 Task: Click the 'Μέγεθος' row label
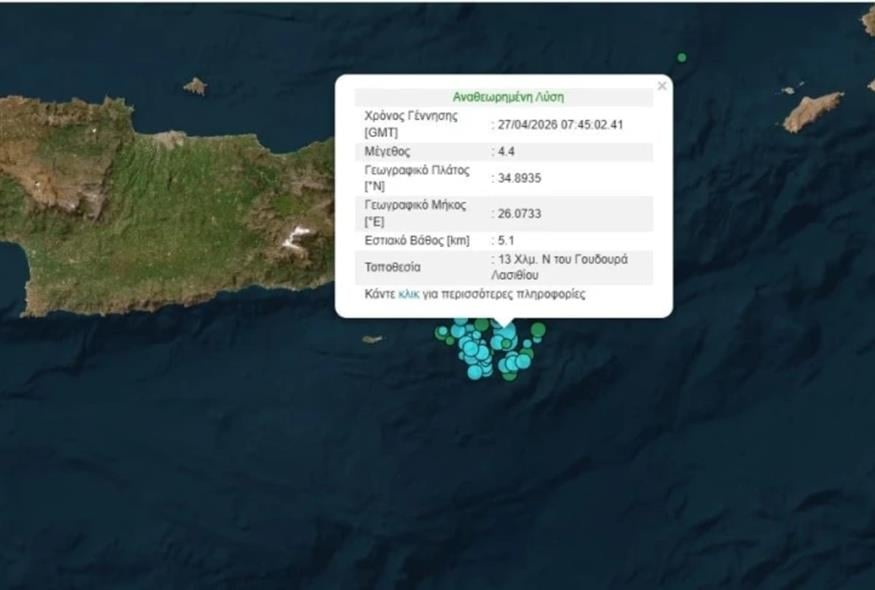click(x=390, y=152)
